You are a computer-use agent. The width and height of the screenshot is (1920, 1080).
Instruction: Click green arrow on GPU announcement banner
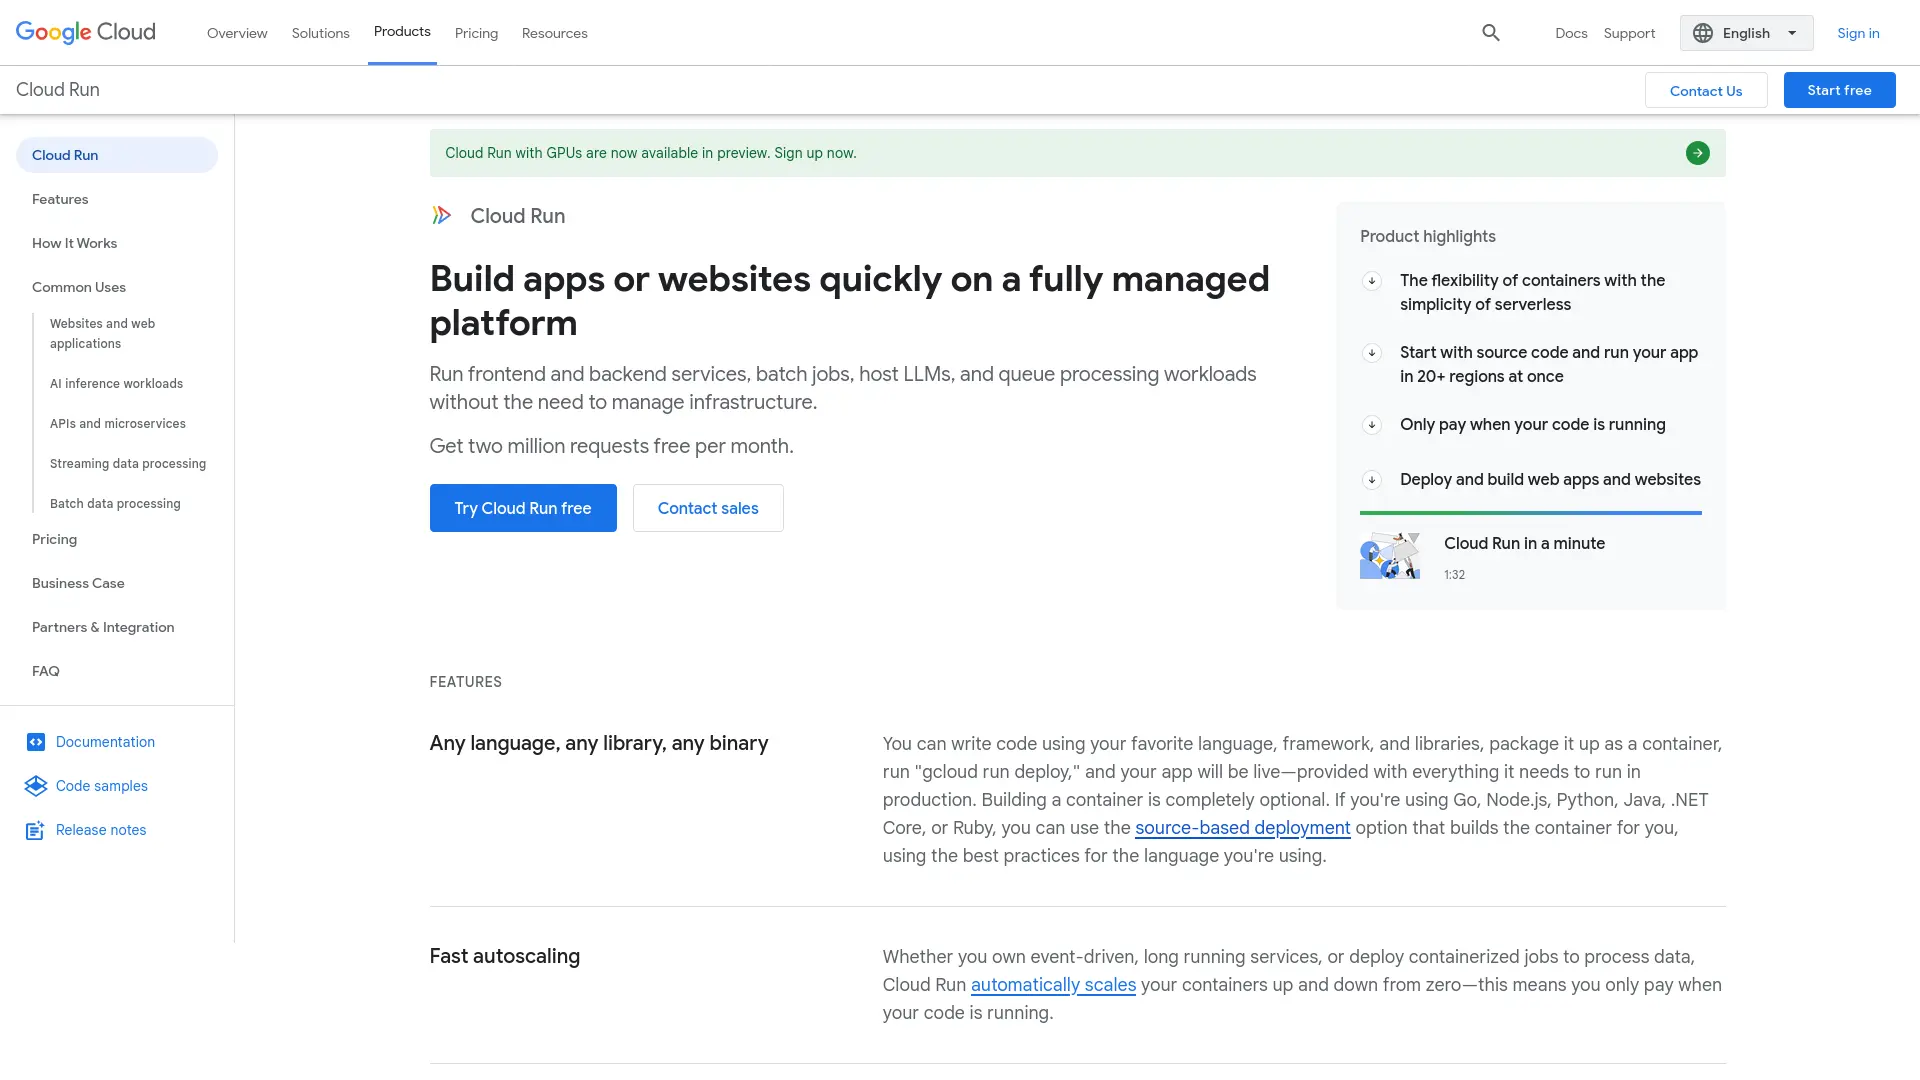pyautogui.click(x=1697, y=153)
